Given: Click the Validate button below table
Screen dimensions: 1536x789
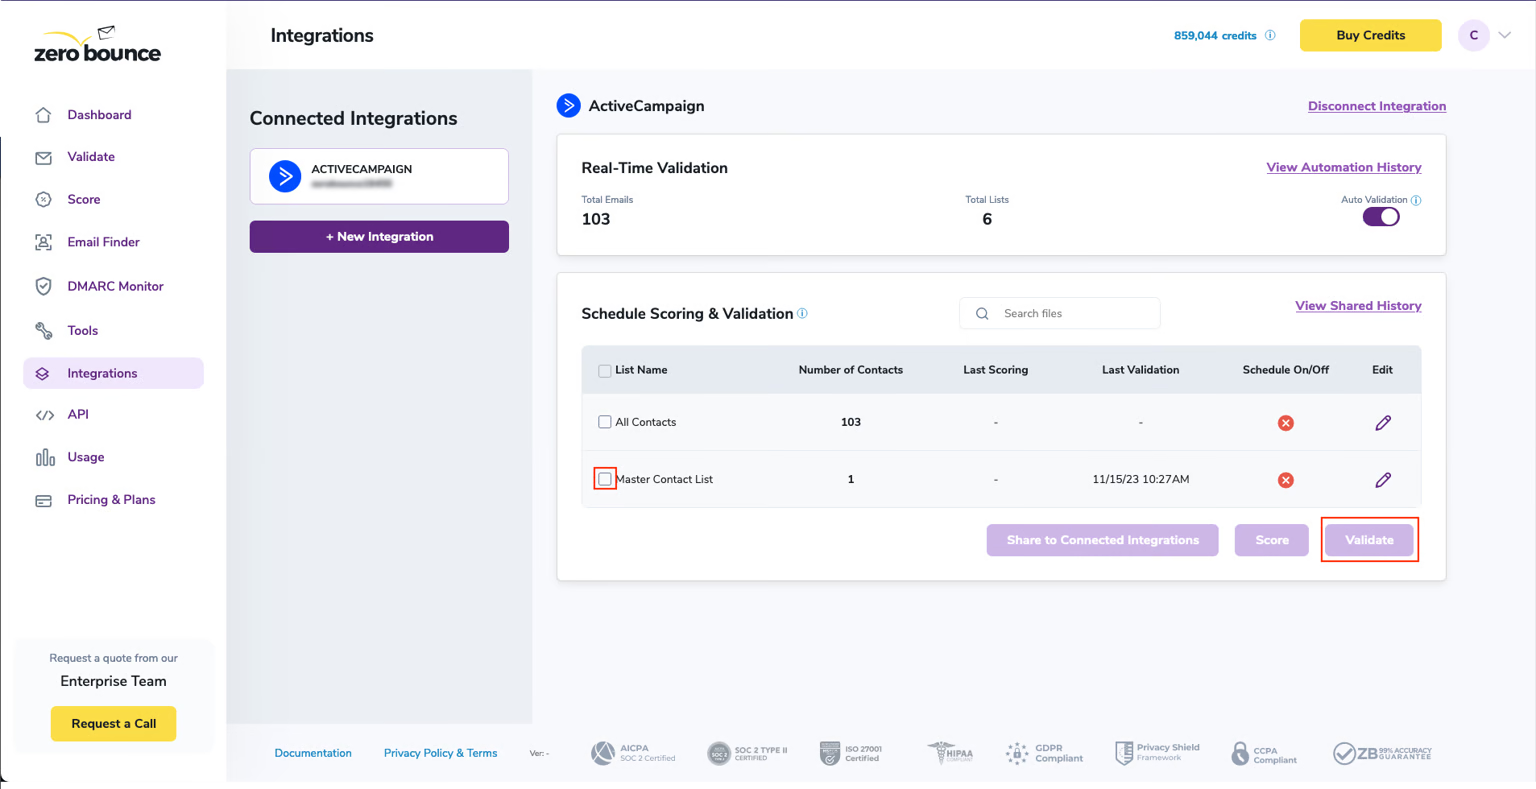Looking at the screenshot, I should pos(1369,540).
